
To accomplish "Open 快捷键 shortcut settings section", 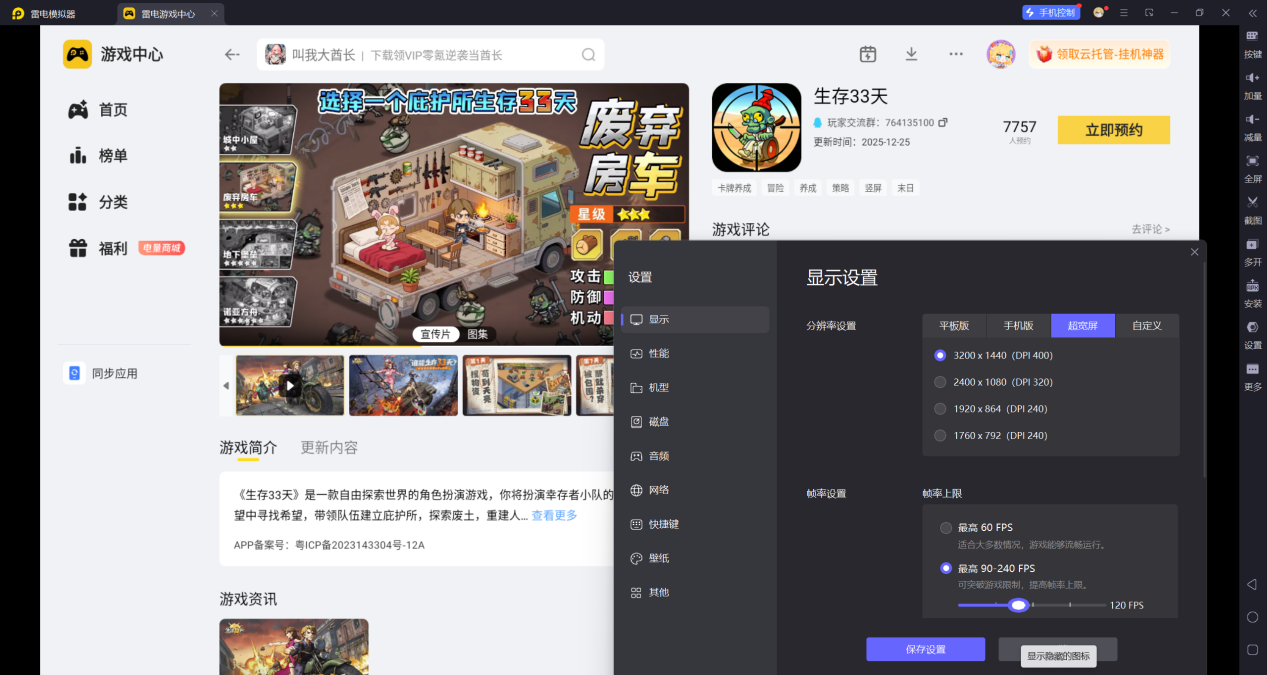I will (696, 524).
